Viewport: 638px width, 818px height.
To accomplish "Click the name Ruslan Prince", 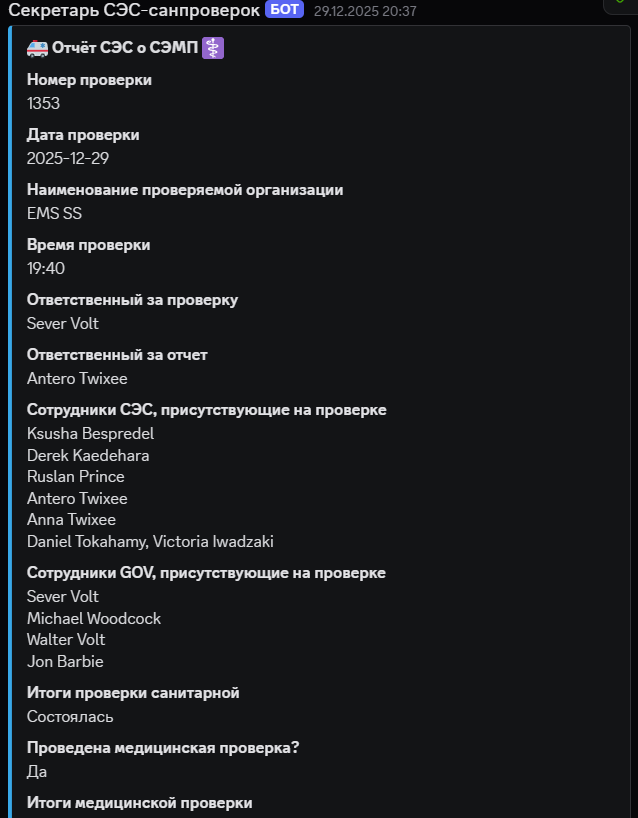I will [x=75, y=476].
